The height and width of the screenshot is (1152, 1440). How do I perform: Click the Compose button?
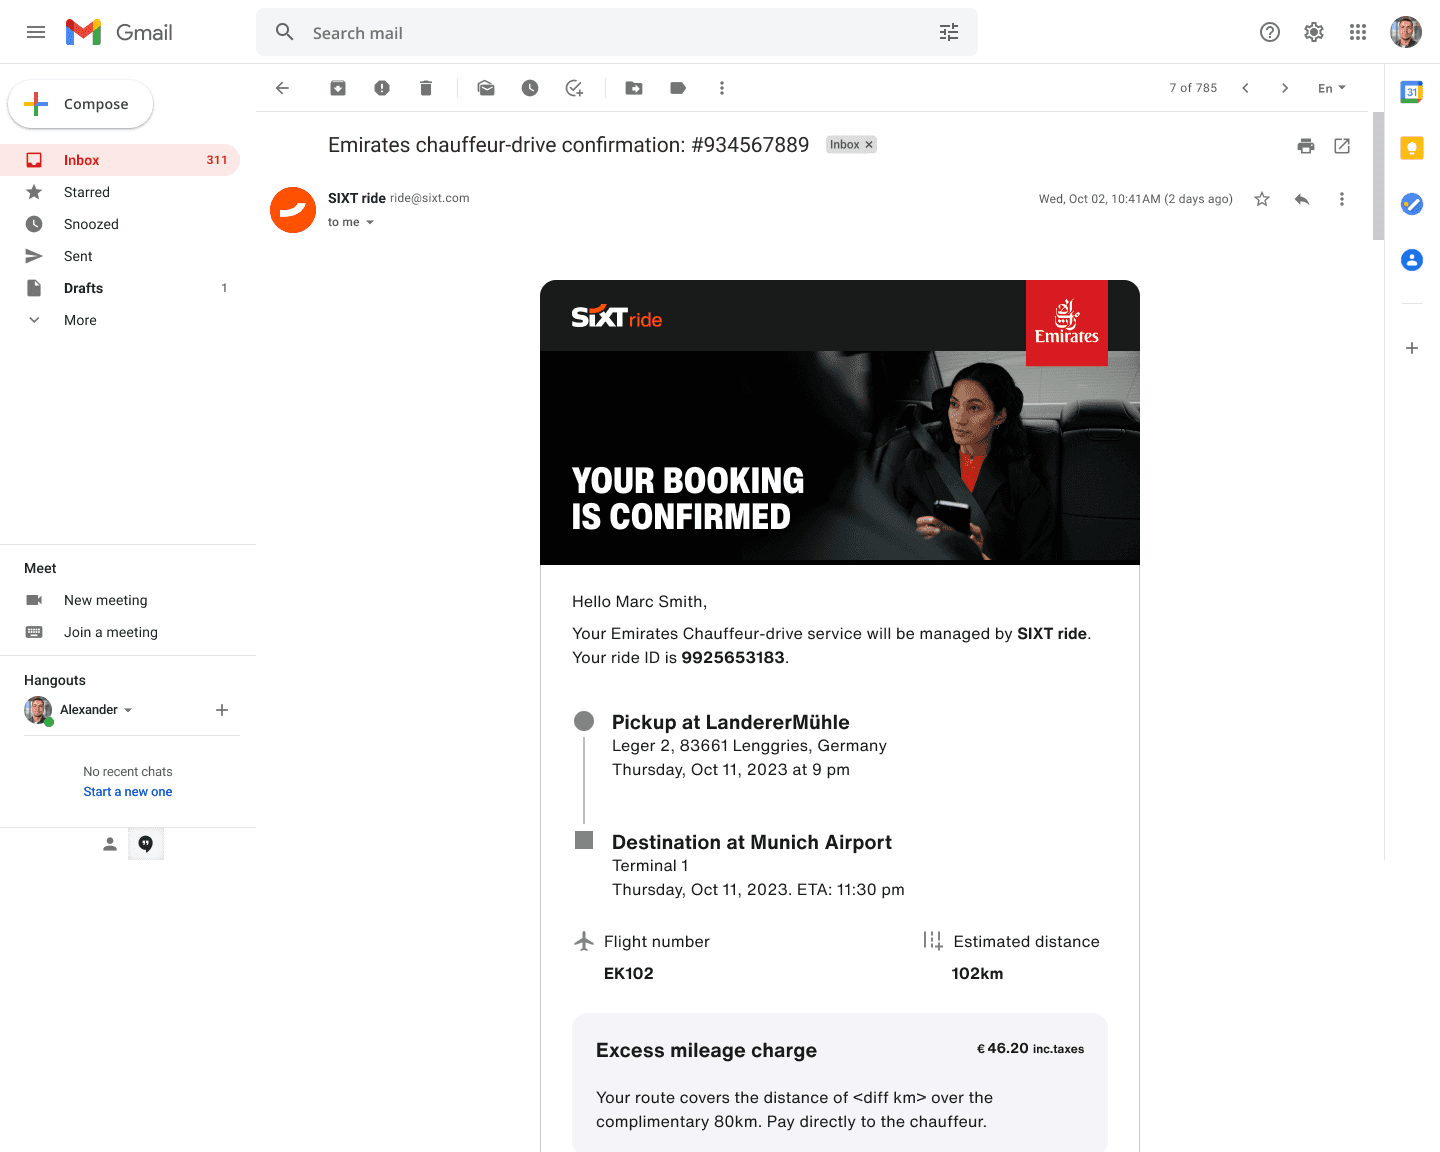[x=80, y=104]
